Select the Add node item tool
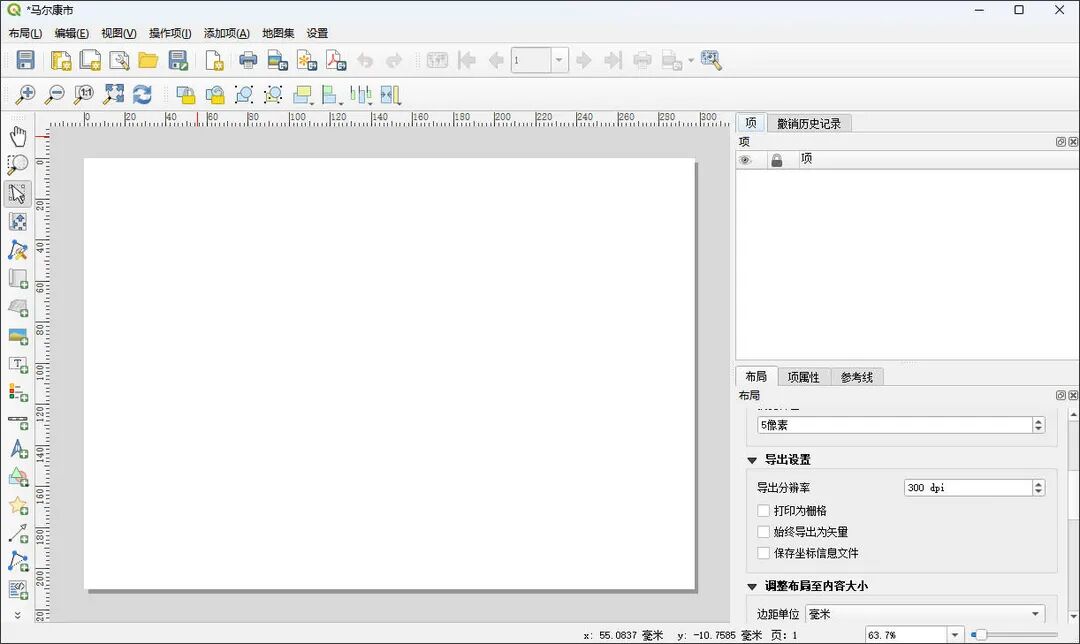 pos(18,562)
